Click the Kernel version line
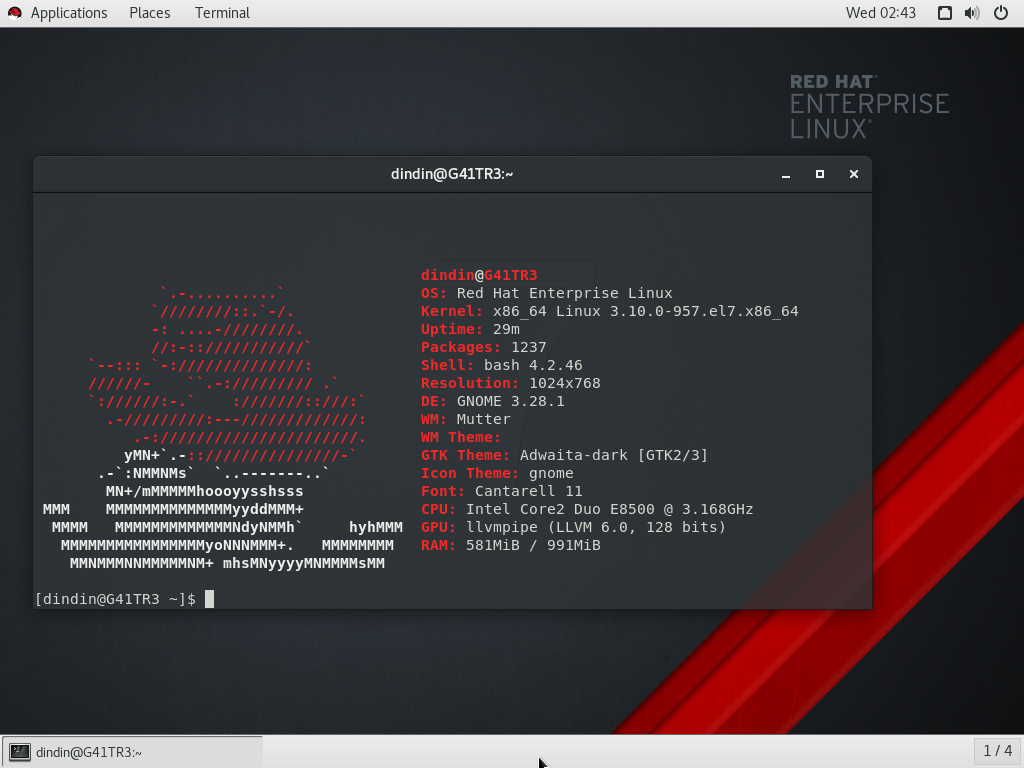Image resolution: width=1024 pixels, height=768 pixels. (609, 312)
